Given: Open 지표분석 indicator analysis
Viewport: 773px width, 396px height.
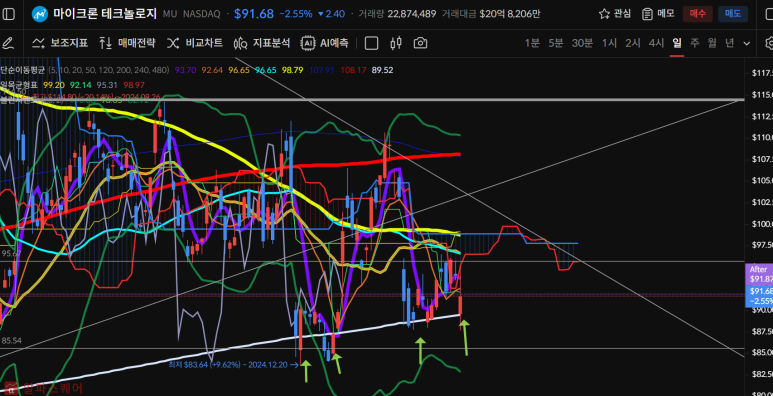Looking at the screenshot, I should [262, 43].
